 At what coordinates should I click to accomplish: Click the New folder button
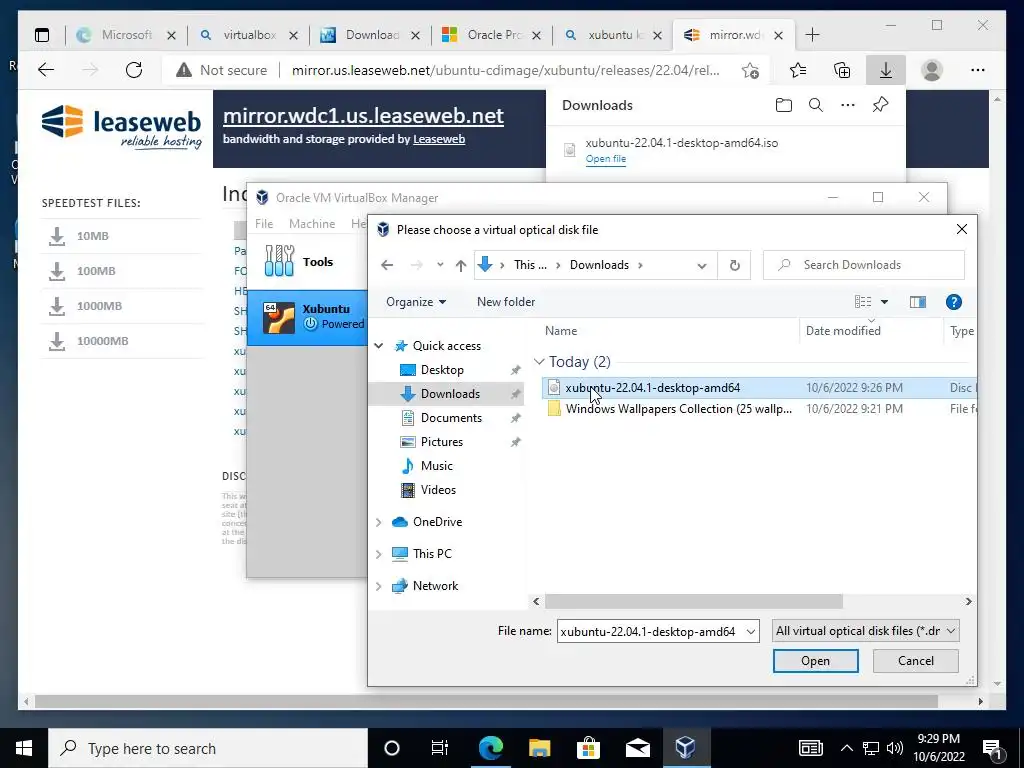pos(506,302)
